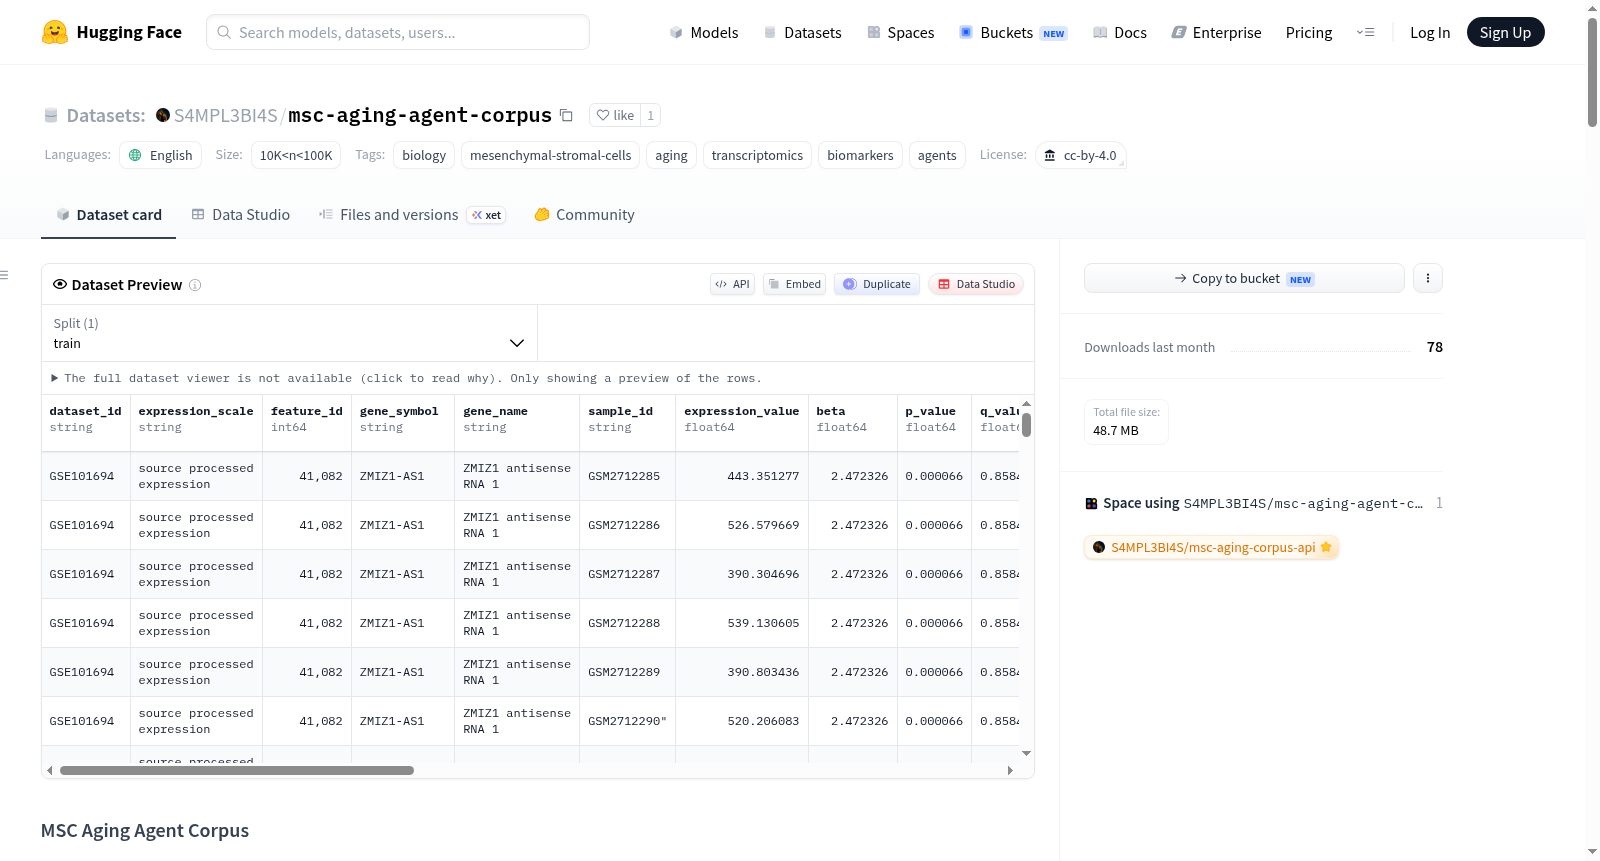Click the table scroll-right arrow
1600x861 pixels.
(x=1010, y=770)
